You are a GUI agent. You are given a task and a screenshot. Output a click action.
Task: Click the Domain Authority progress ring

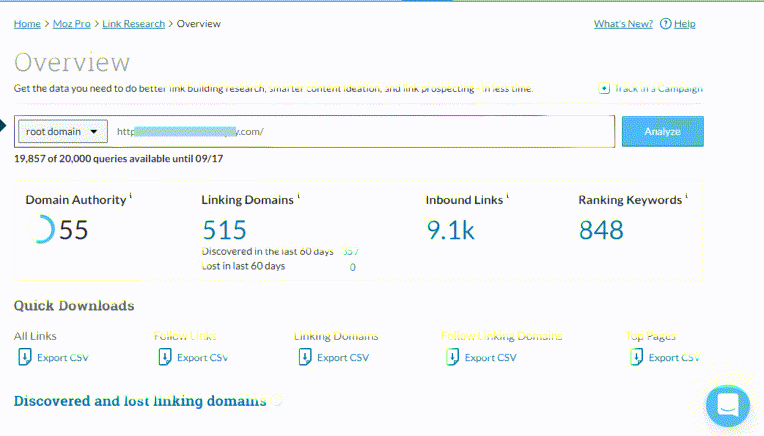click(x=41, y=229)
